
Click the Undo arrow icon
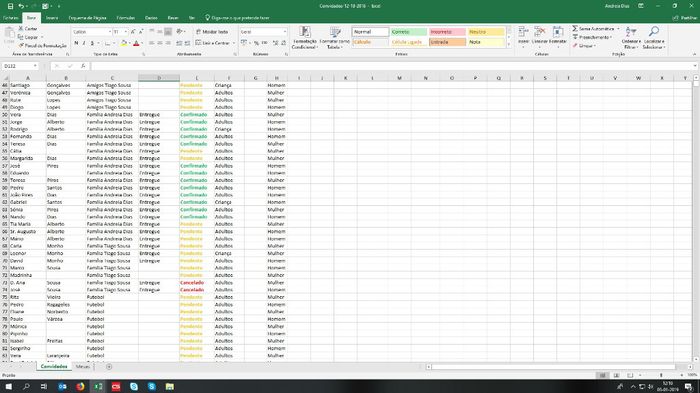pyautogui.click(x=21, y=6)
